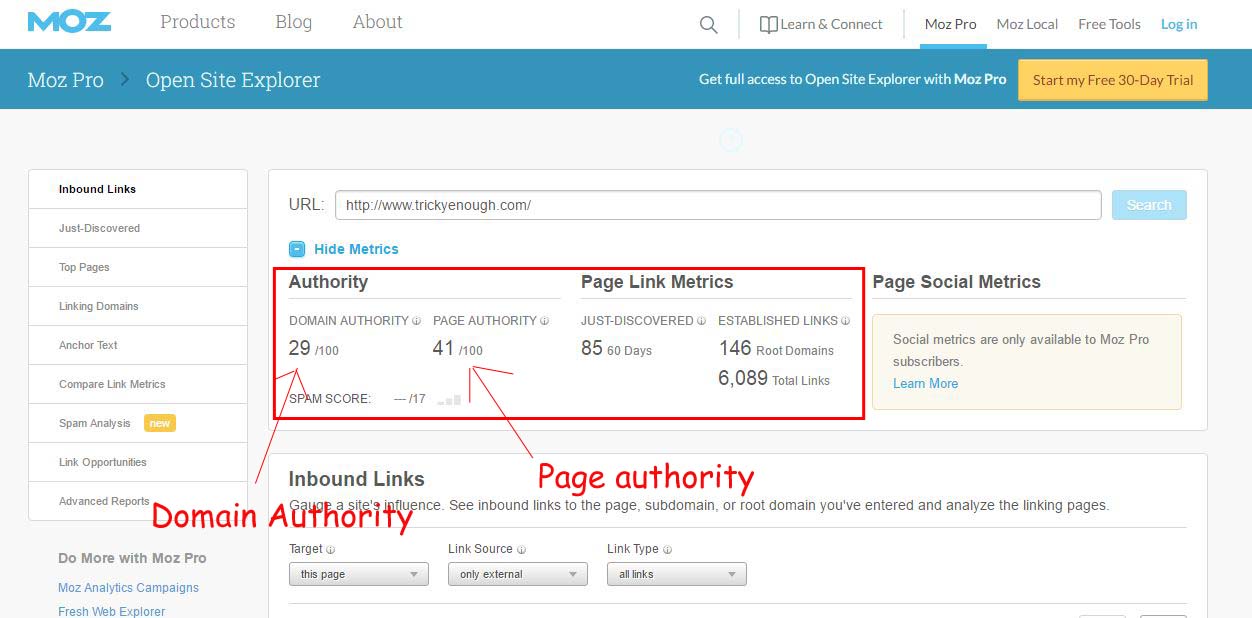
Task: Click info icon next to Just-Discovered metric
Action: (701, 321)
